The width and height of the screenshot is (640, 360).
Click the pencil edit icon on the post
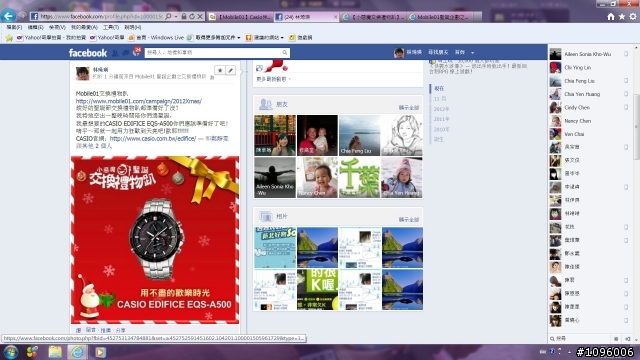[231, 70]
